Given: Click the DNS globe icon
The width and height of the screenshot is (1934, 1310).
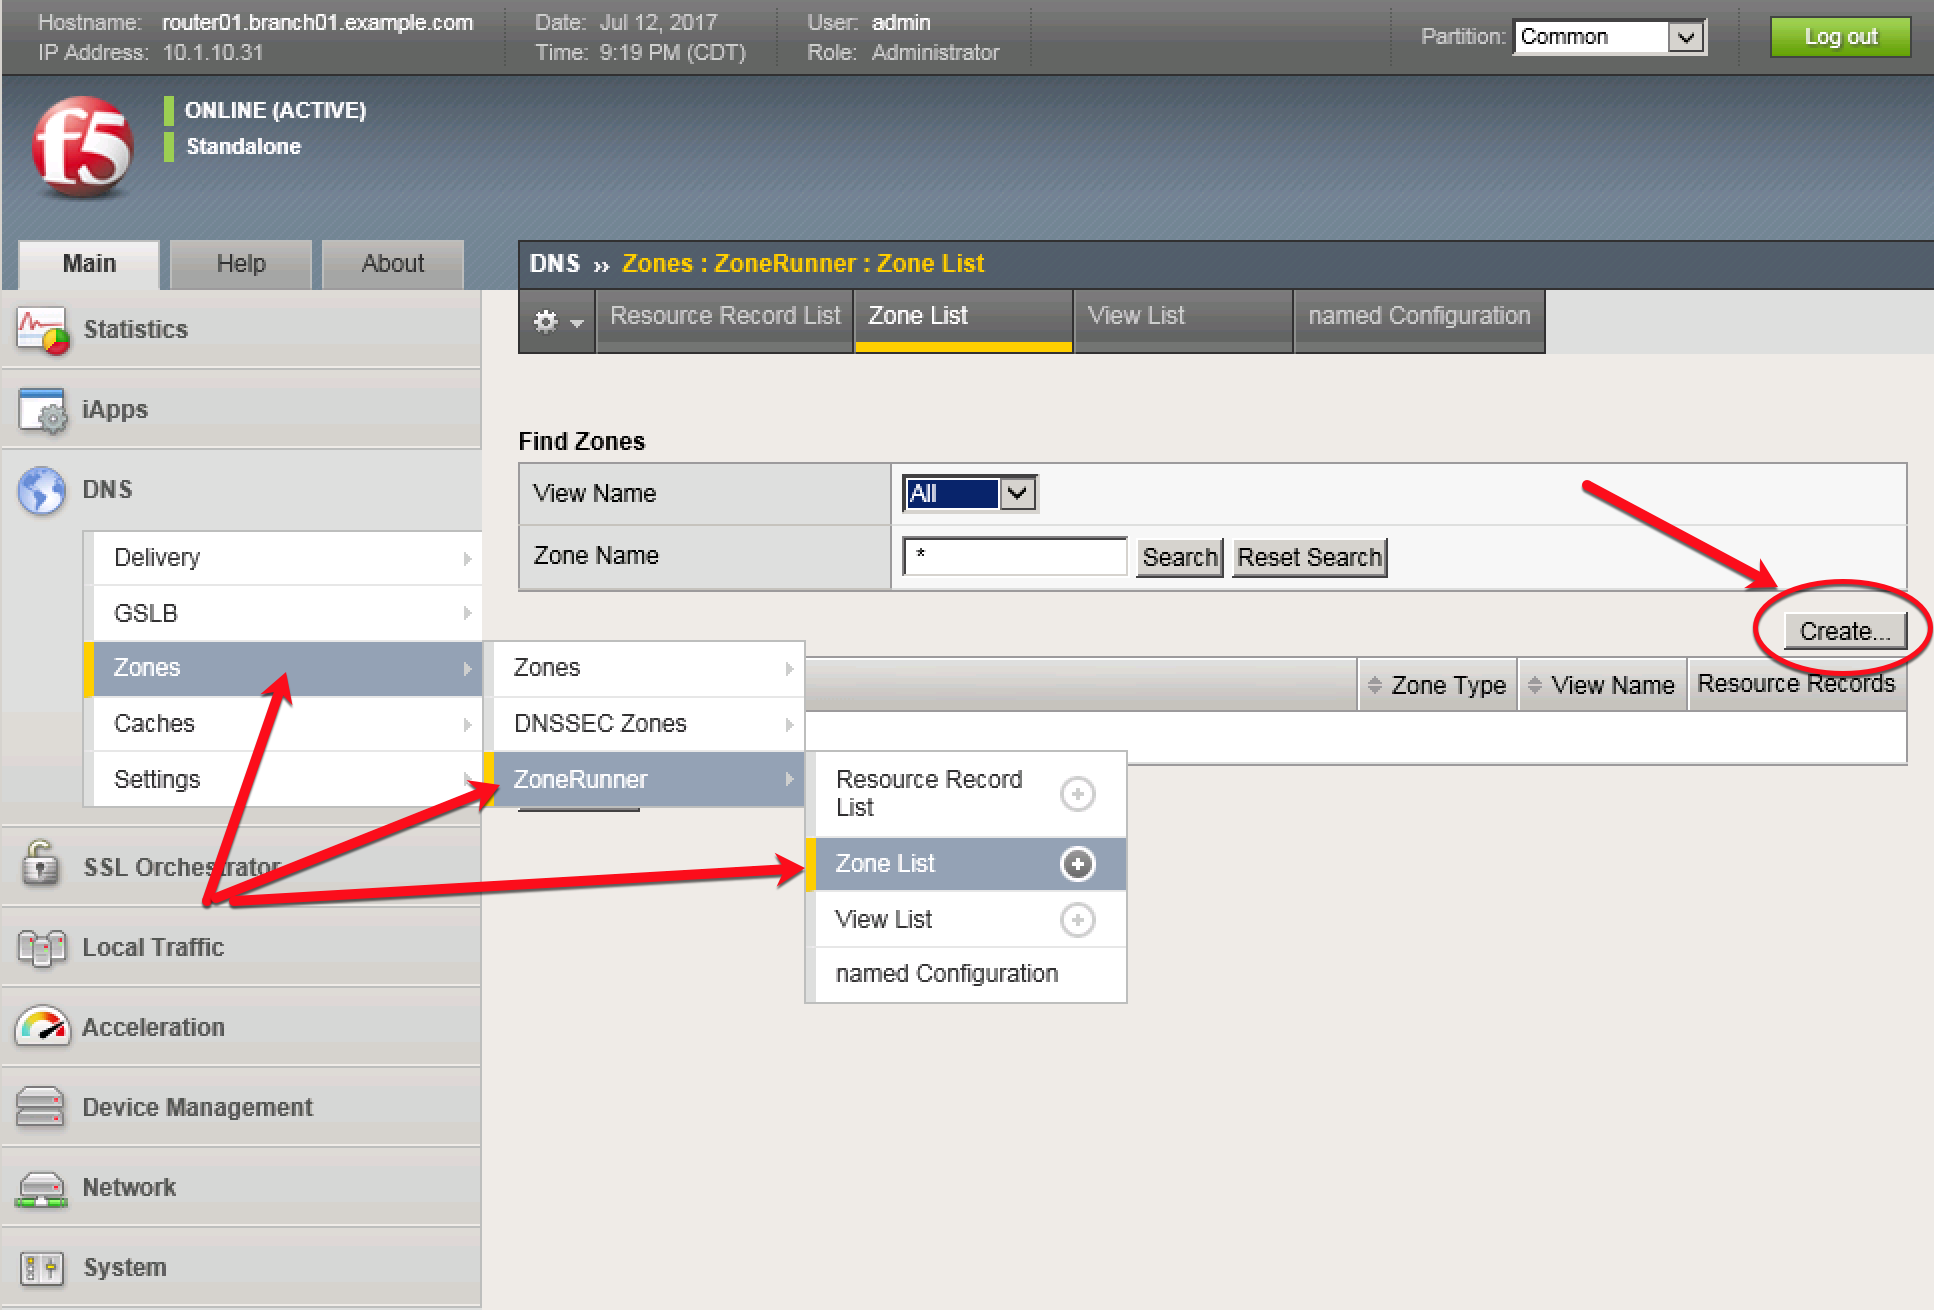Looking at the screenshot, I should pyautogui.click(x=42, y=490).
